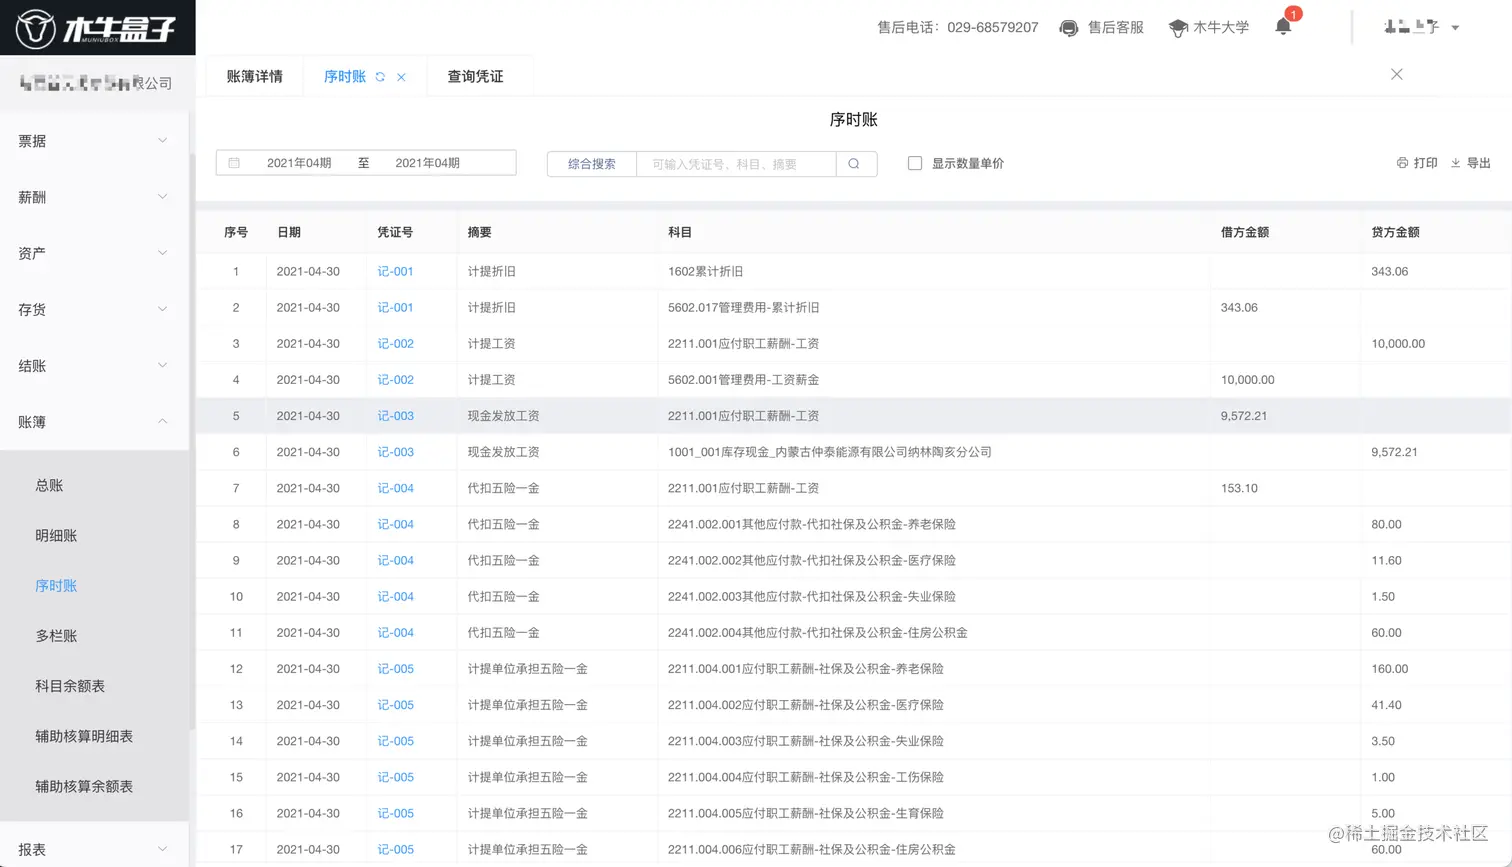The height and width of the screenshot is (867, 1512).
Task: Open 多栏账 in the sidebar
Action: click(56, 635)
